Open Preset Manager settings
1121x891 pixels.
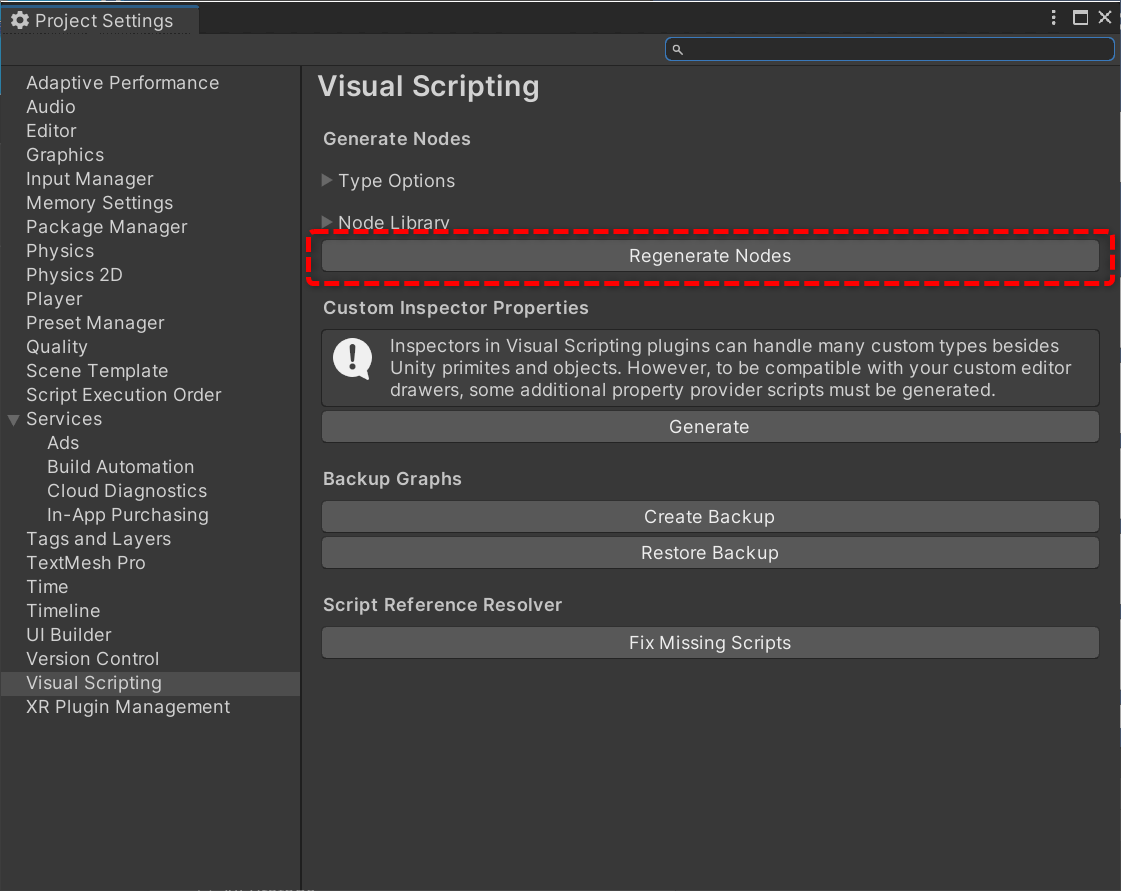(95, 323)
